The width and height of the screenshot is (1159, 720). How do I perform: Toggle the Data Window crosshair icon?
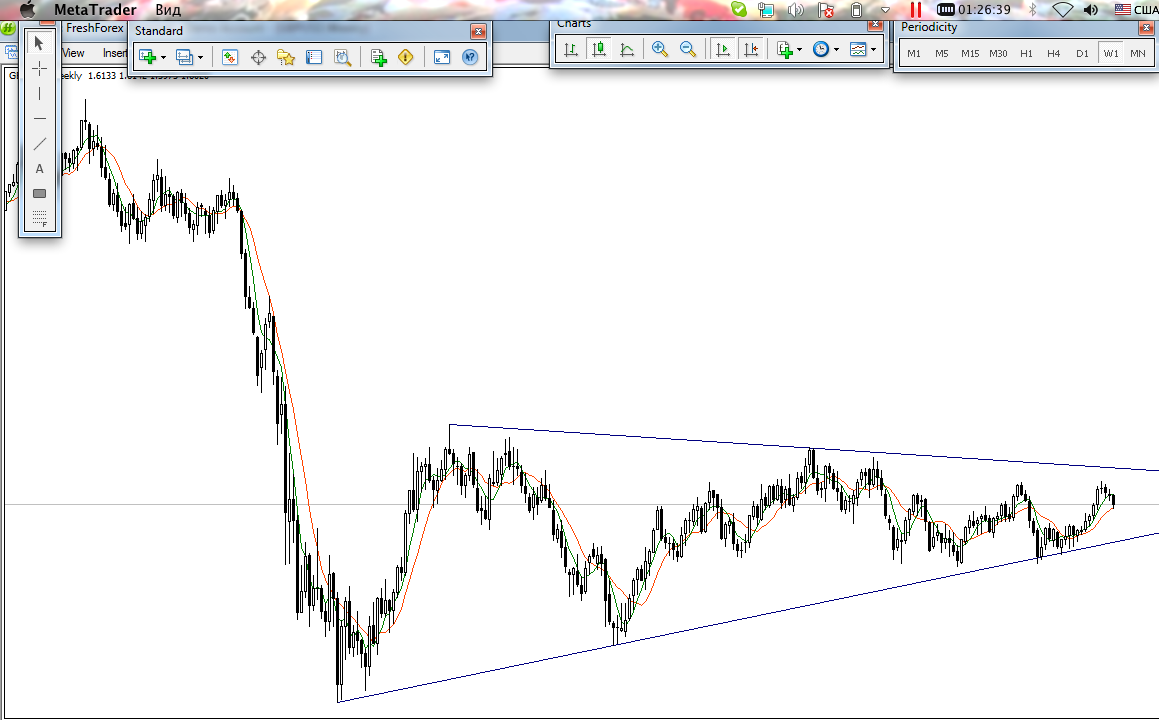pos(258,57)
